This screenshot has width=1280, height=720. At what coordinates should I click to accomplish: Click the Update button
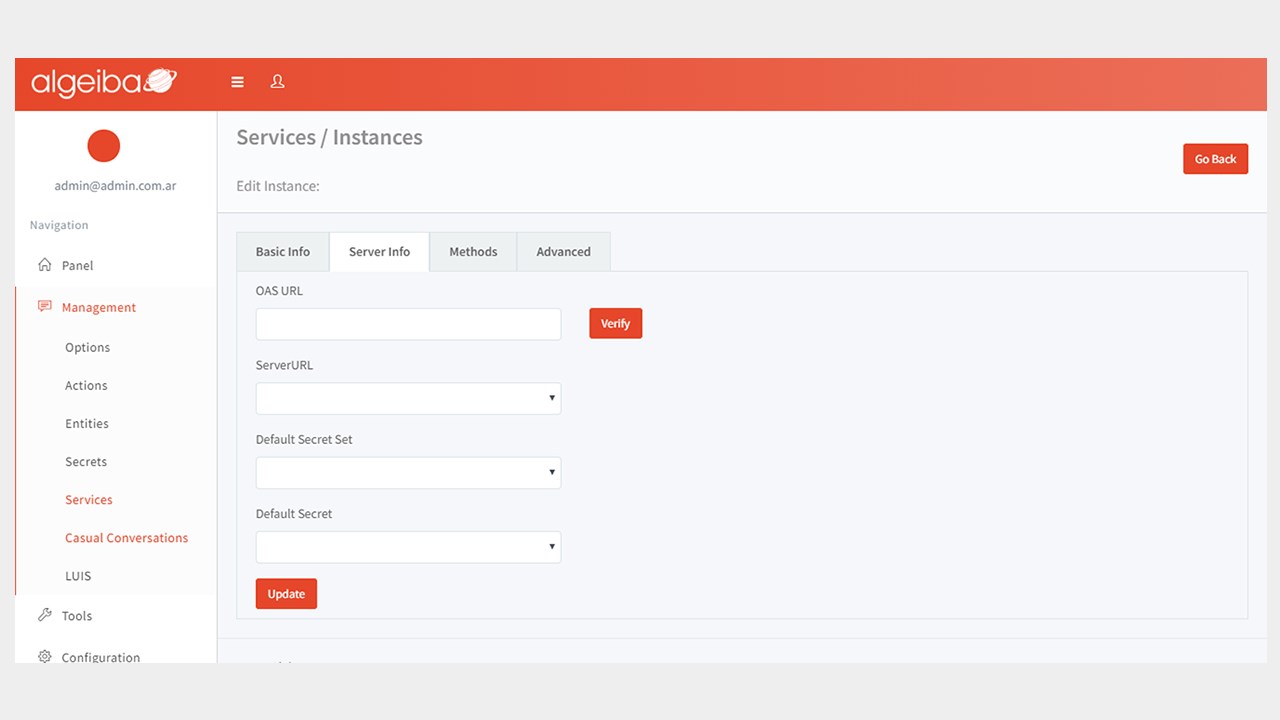[x=286, y=594]
